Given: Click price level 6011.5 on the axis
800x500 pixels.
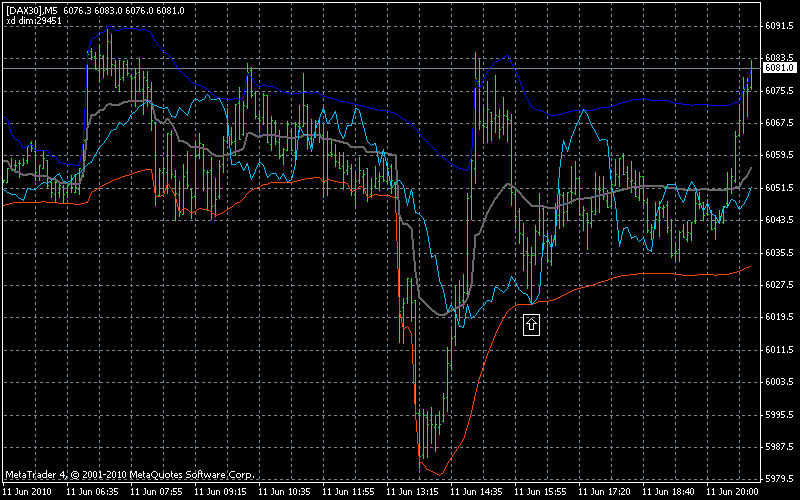Looking at the screenshot, I should coord(779,349).
